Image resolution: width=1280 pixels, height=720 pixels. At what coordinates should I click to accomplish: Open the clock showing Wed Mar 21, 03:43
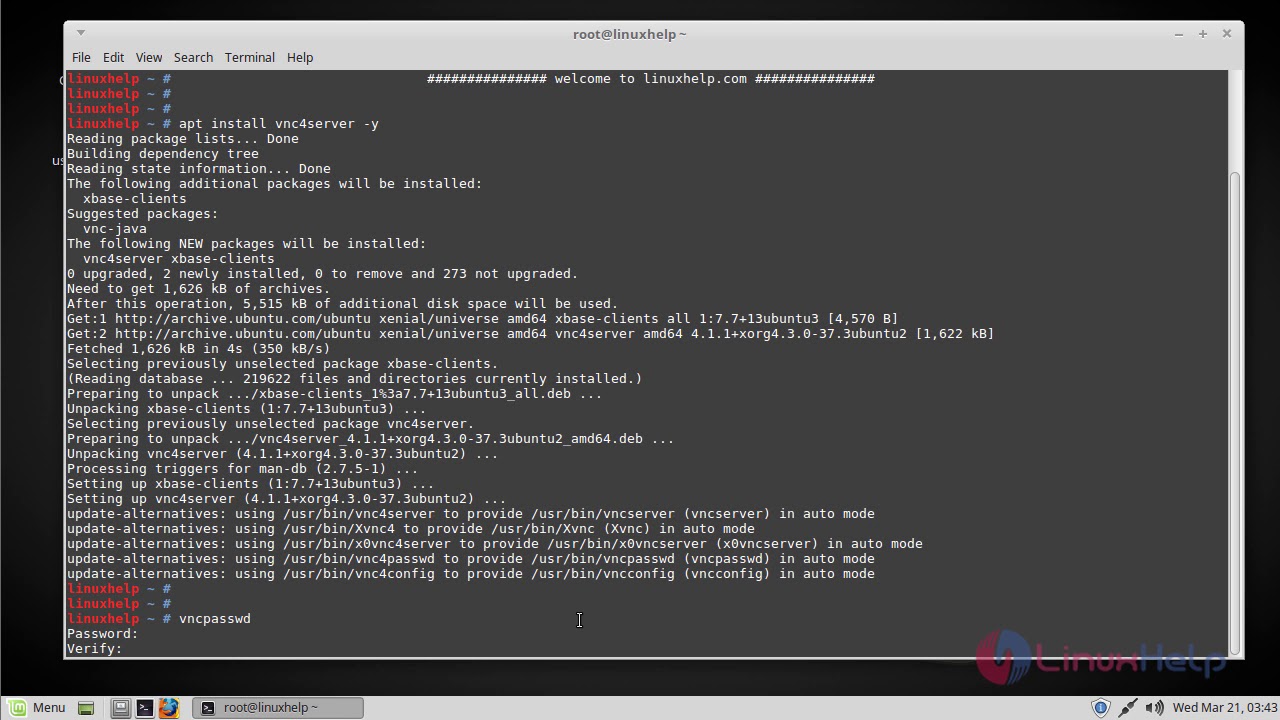[1225, 708]
